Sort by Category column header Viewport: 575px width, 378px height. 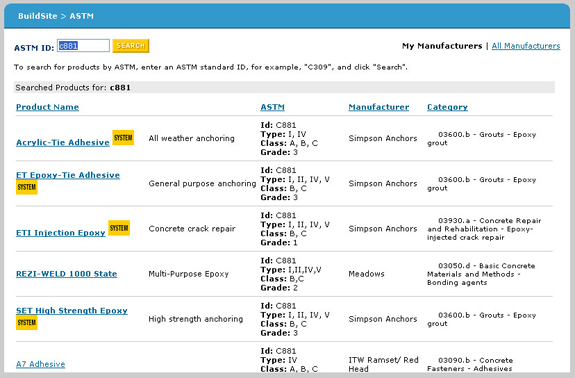[447, 107]
